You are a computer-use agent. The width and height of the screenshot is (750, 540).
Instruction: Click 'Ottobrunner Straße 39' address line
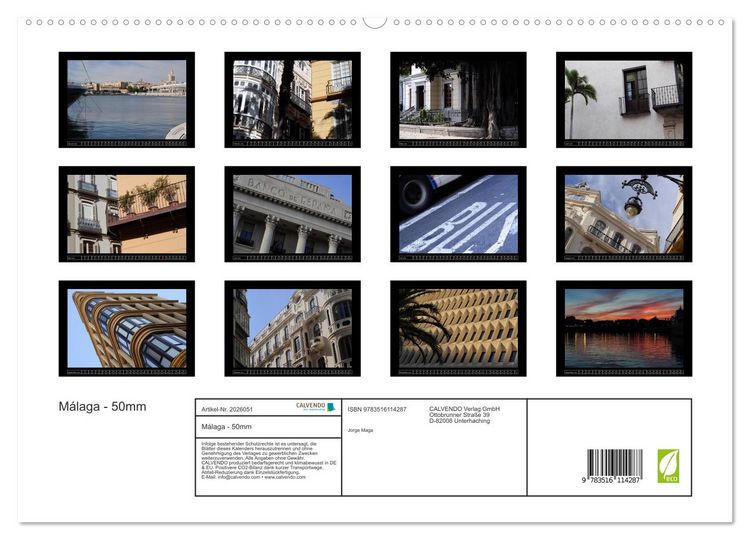pos(459,415)
